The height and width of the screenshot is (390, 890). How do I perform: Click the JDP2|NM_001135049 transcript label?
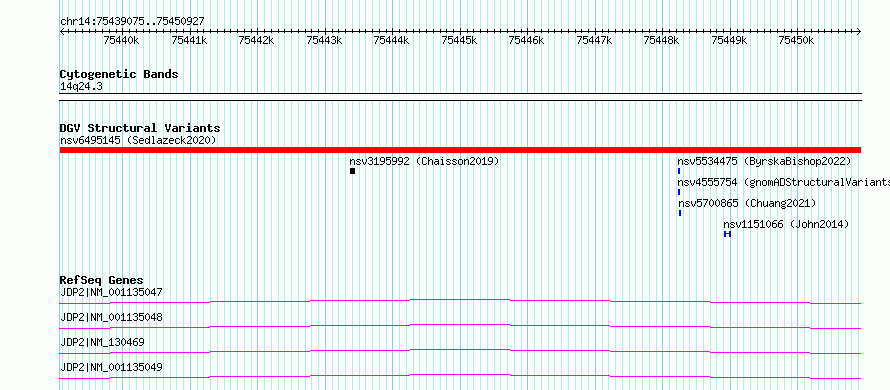pyautogui.click(x=111, y=367)
